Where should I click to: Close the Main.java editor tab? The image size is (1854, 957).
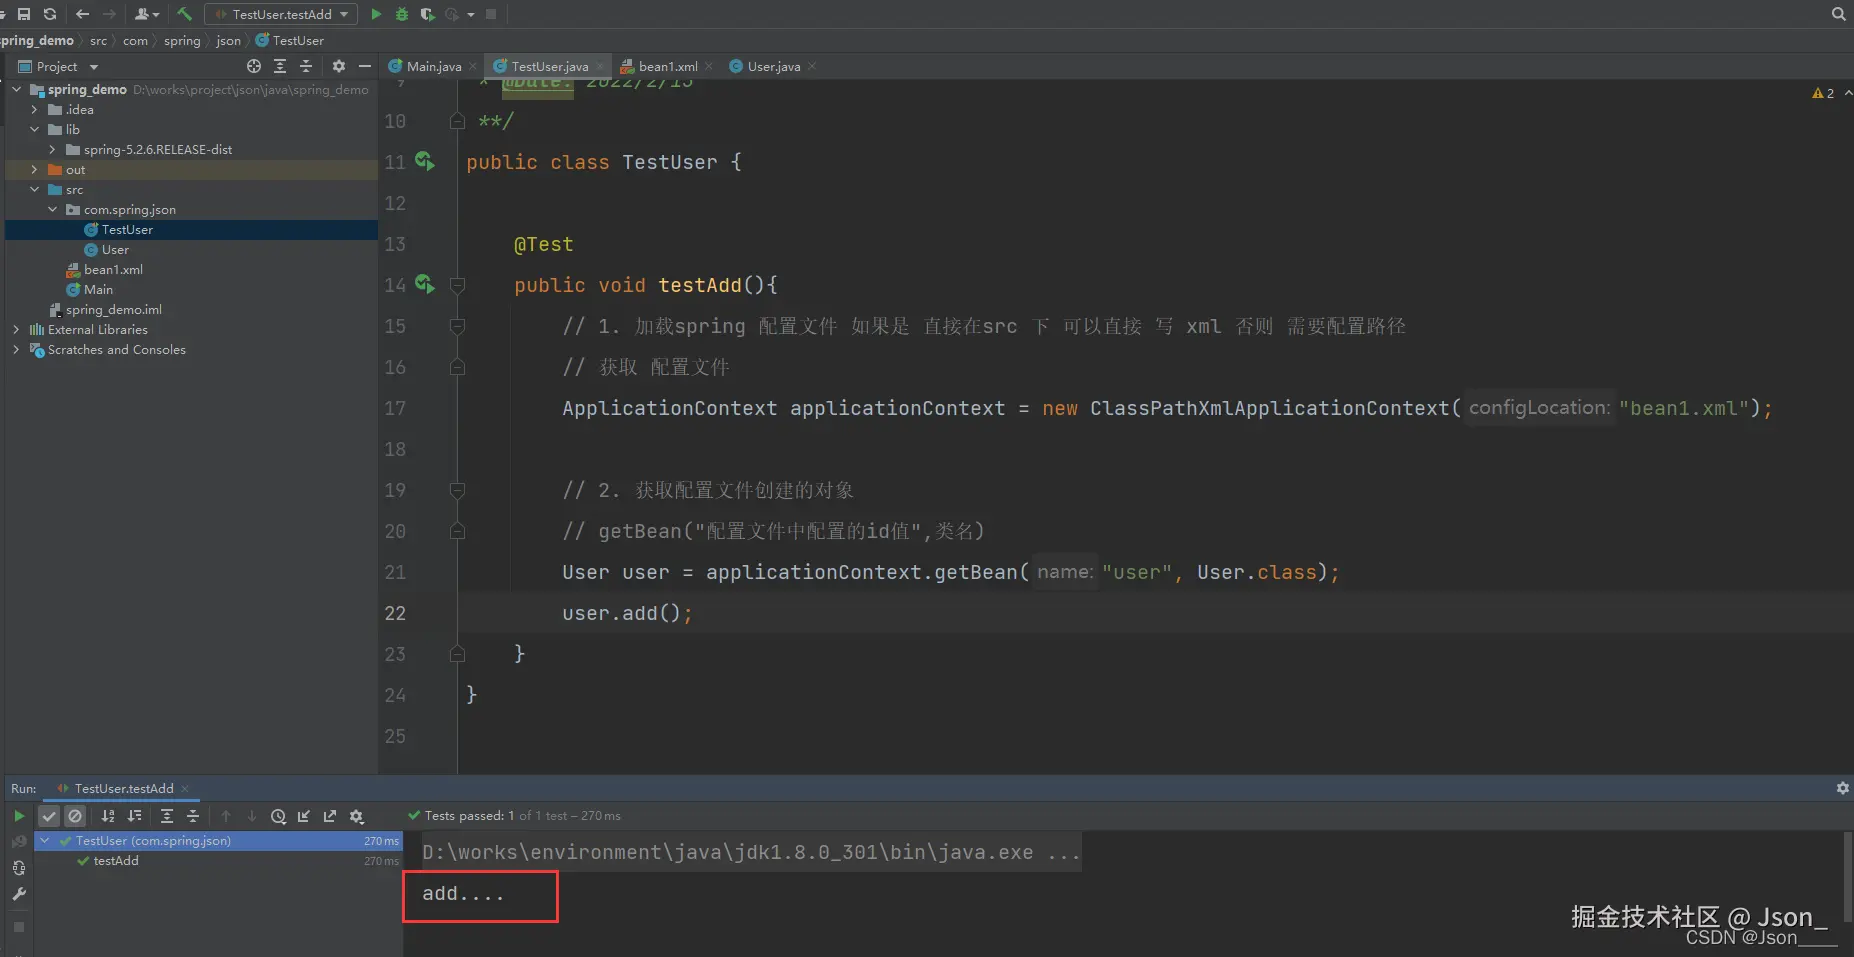(x=473, y=66)
